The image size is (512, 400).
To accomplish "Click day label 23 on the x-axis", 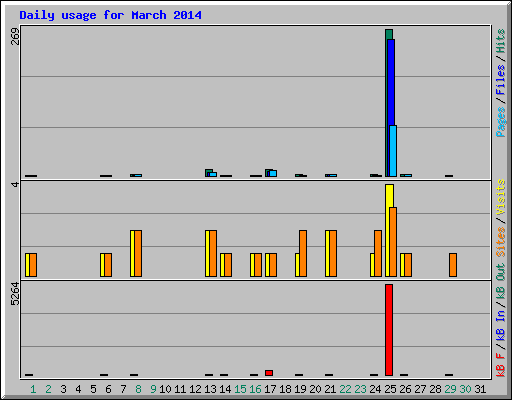I will (360, 389).
